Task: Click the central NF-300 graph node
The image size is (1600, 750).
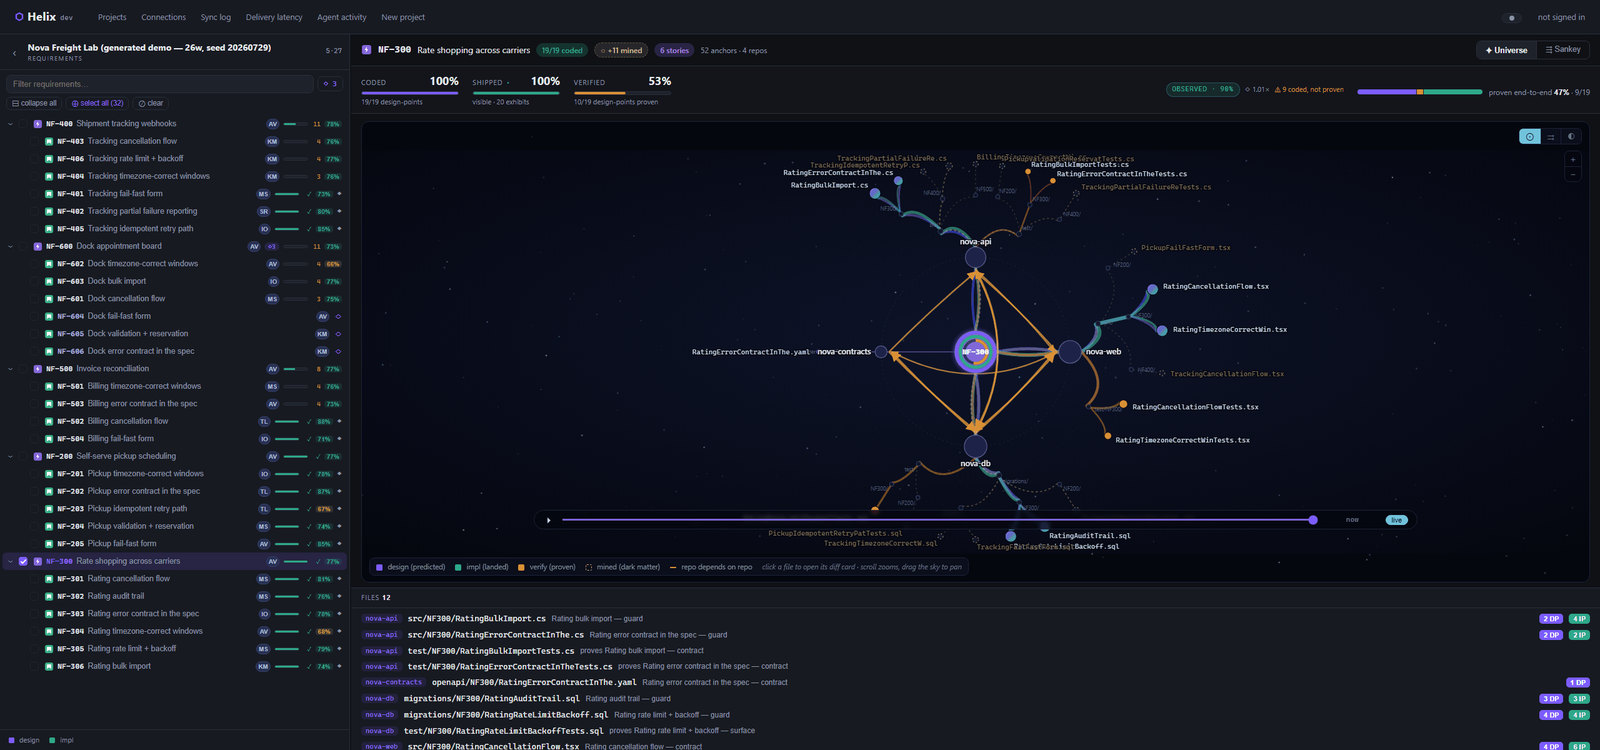Action: tap(975, 352)
